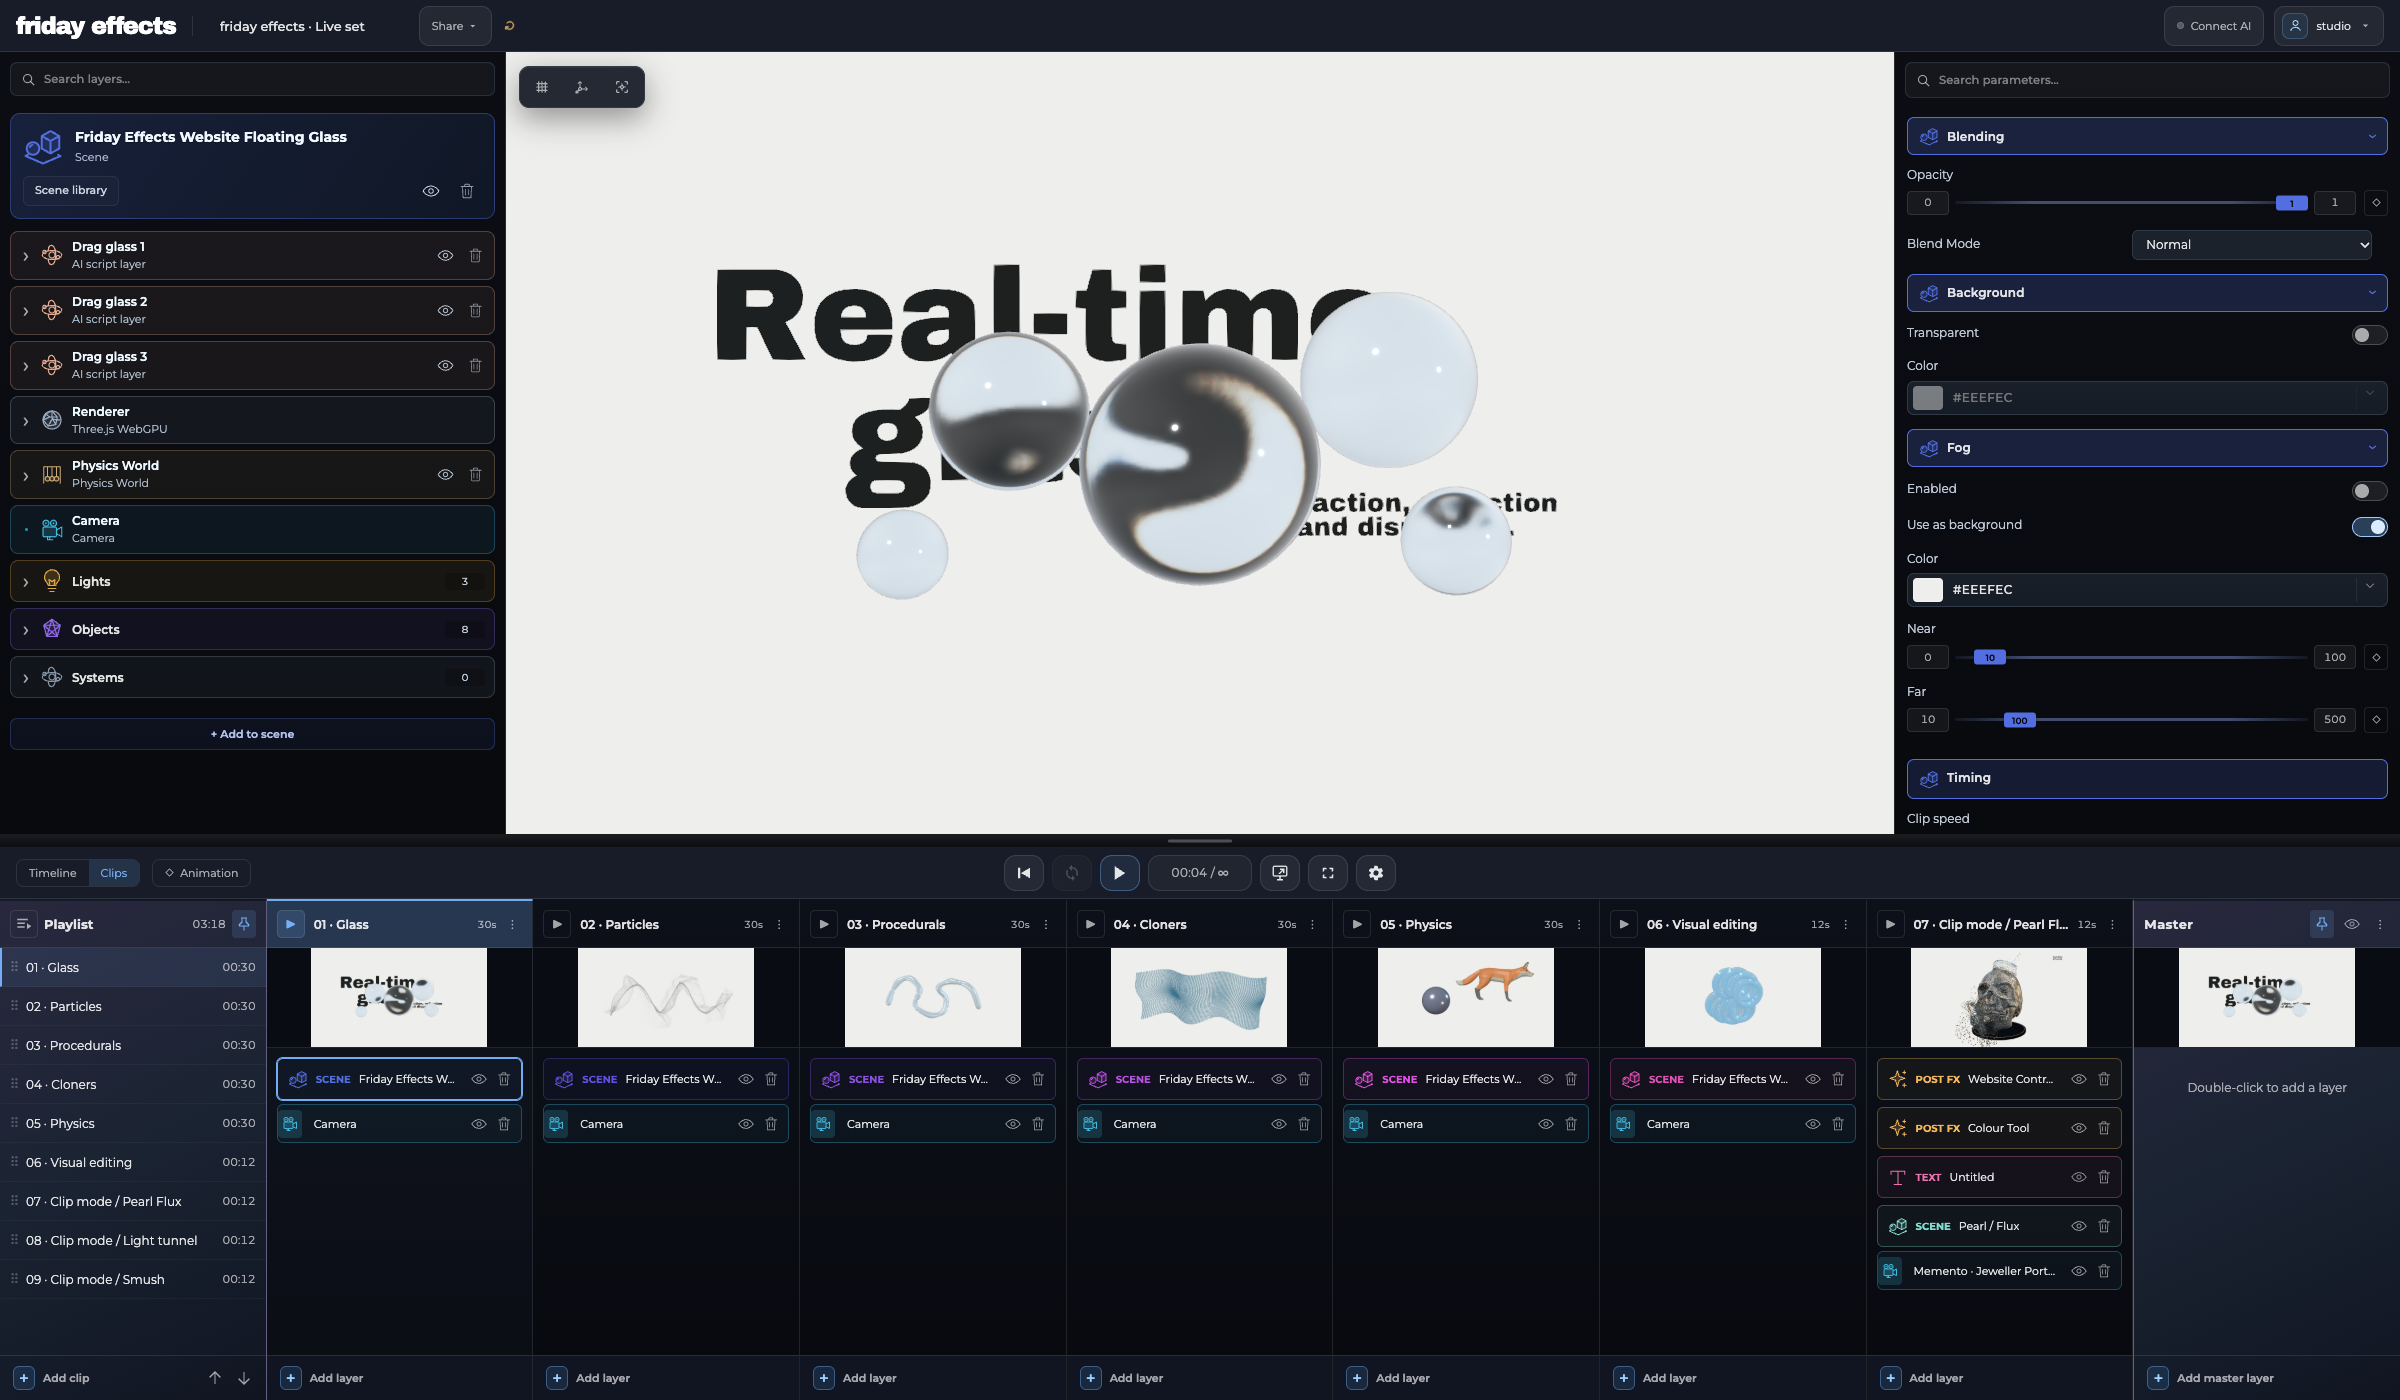Expand the Renderer layer row
The width and height of the screenshot is (2400, 1400).
[x=26, y=421]
